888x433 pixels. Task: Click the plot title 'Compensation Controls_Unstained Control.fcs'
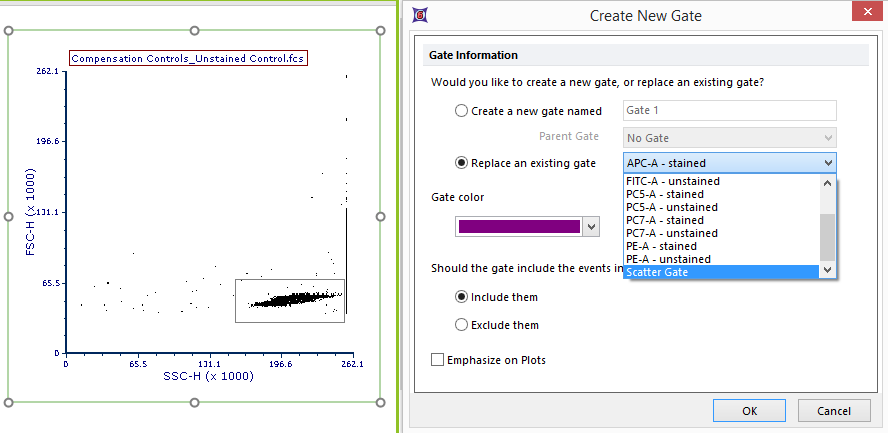coord(188,59)
